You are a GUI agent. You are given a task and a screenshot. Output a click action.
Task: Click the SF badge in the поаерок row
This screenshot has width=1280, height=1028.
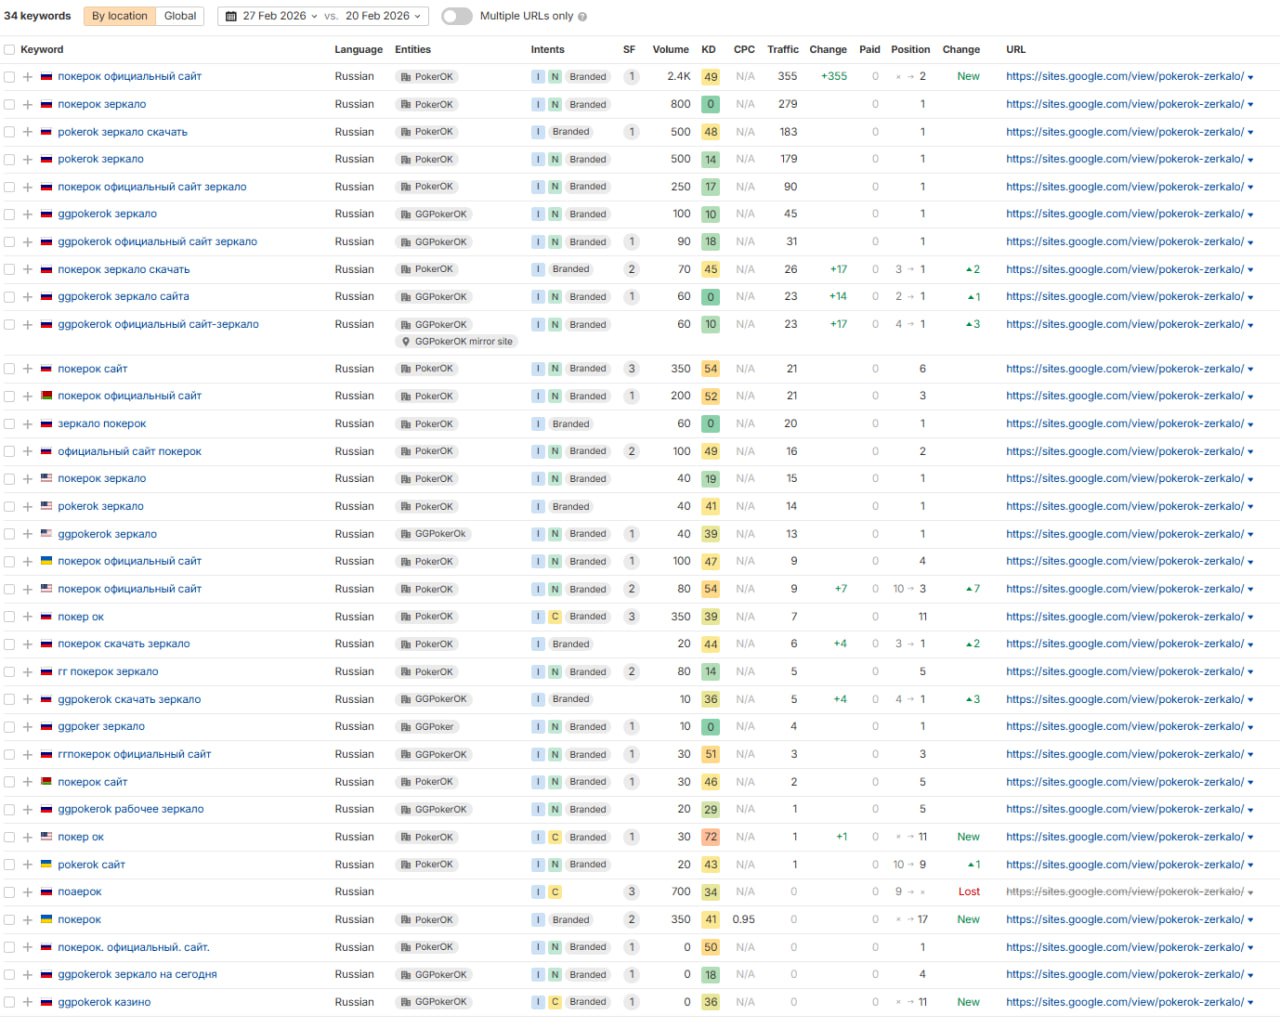point(631,892)
